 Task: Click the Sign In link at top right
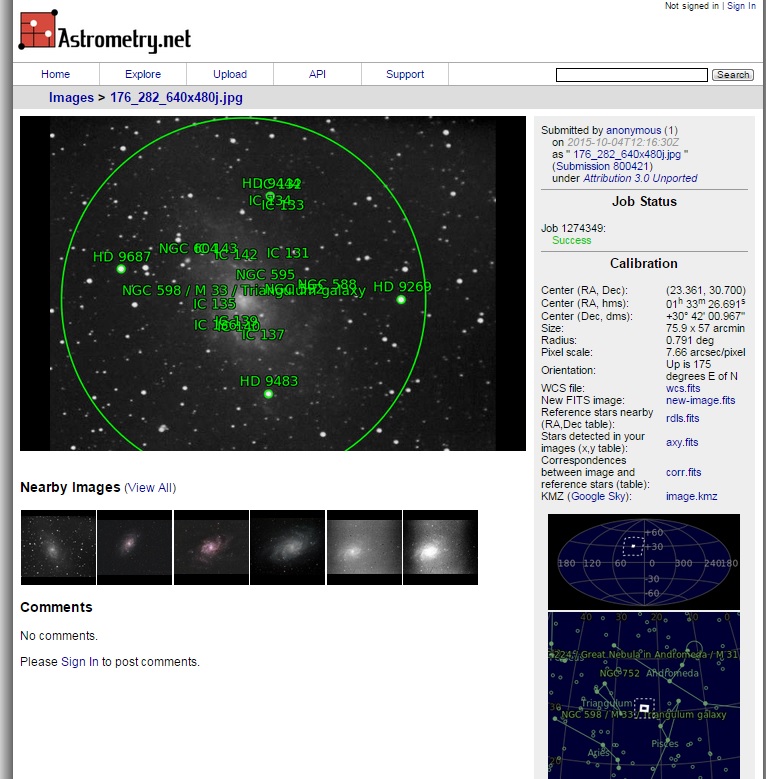pos(741,6)
